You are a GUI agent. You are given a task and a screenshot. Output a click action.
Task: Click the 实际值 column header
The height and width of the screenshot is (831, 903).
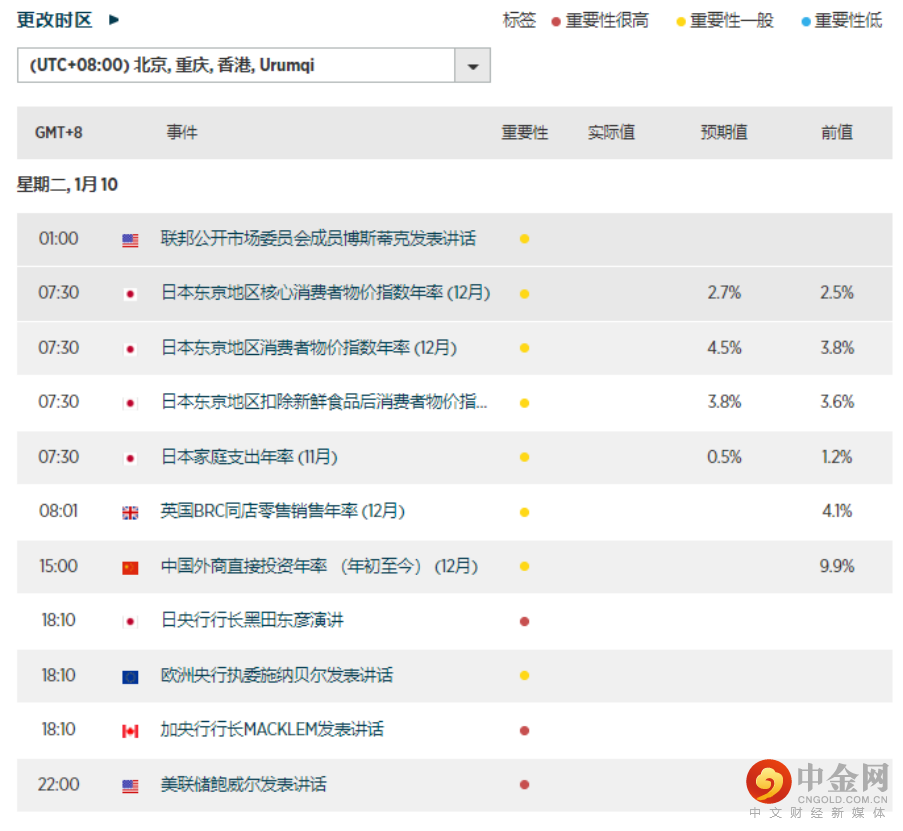[x=611, y=132]
